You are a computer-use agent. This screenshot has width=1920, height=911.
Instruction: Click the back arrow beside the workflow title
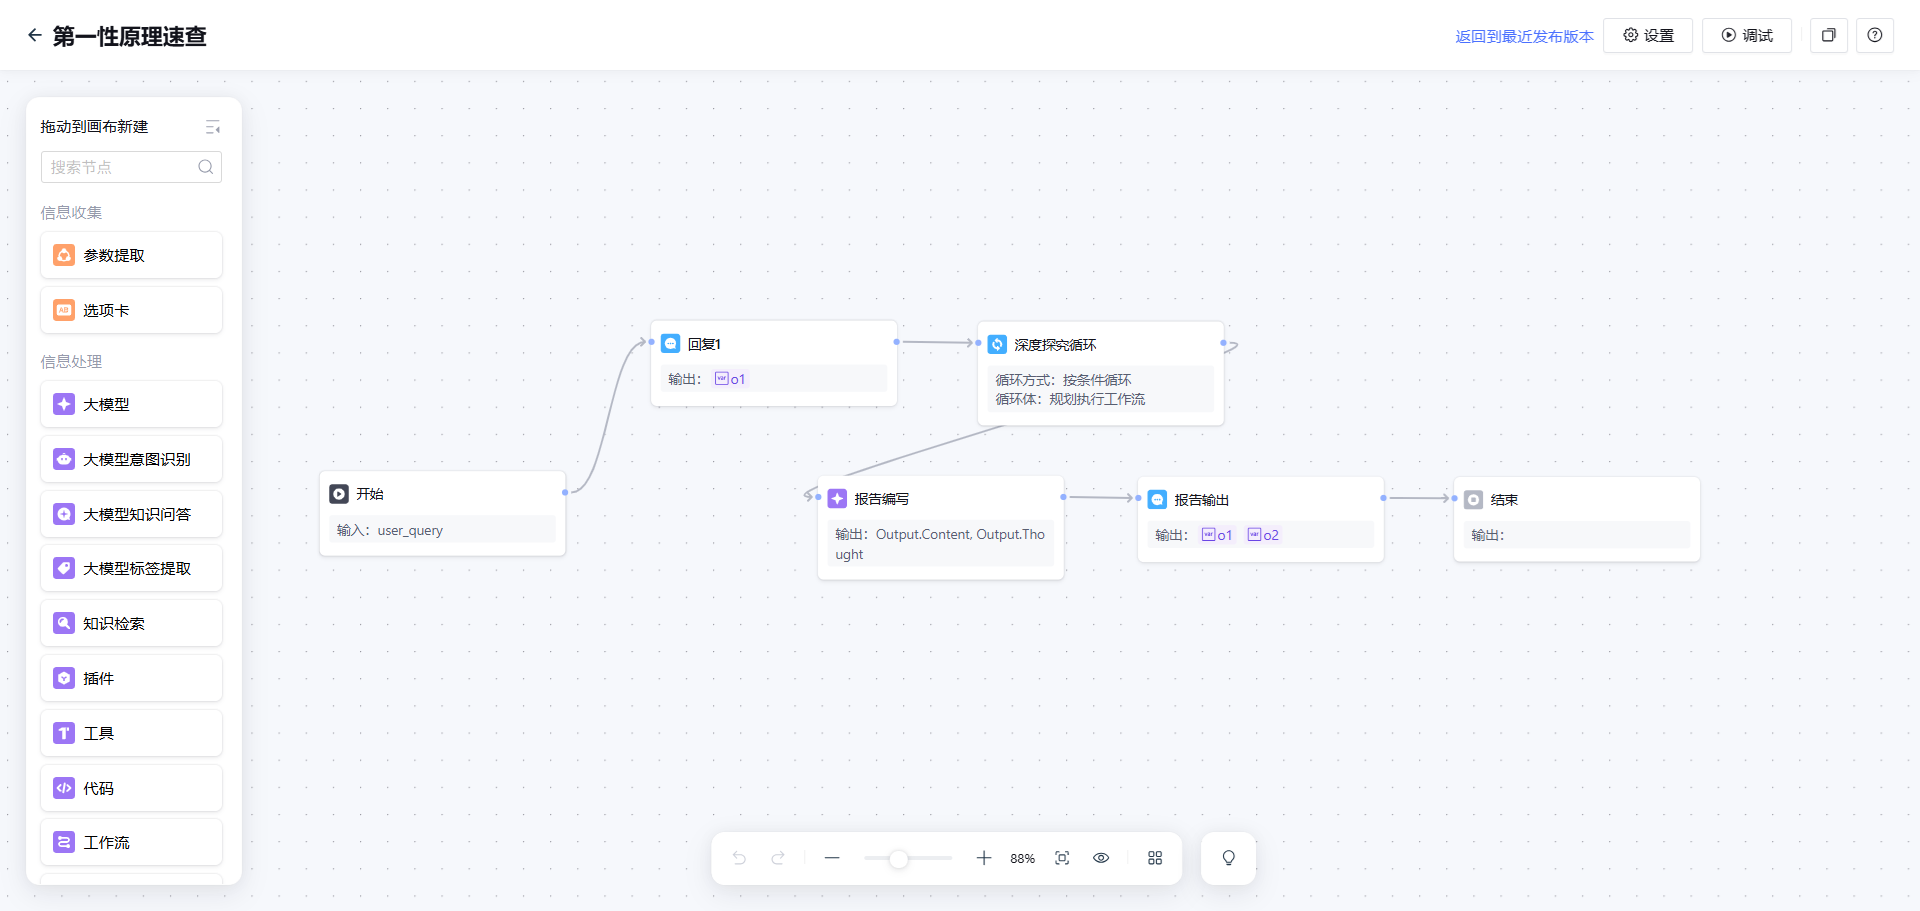(34, 36)
